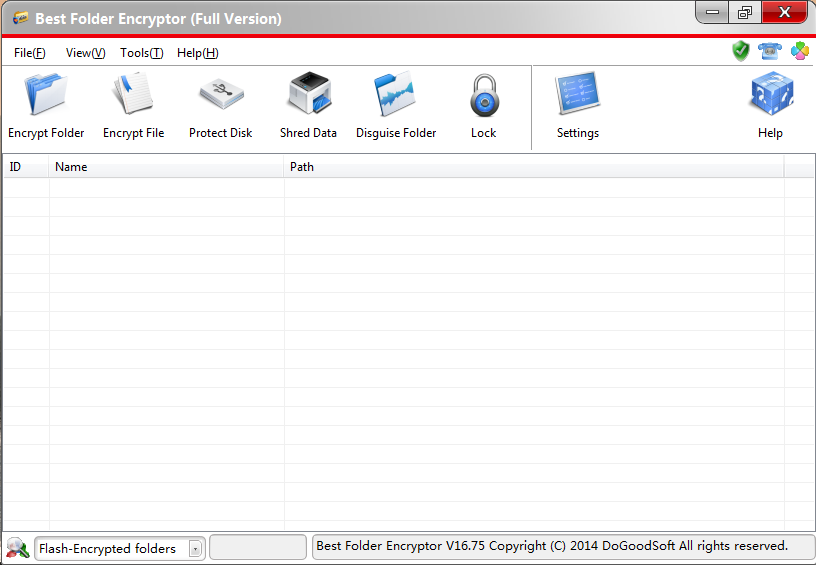Viewport: 816px width, 565px height.
Task: Open the Disguise Folder tool
Action: pos(396,106)
